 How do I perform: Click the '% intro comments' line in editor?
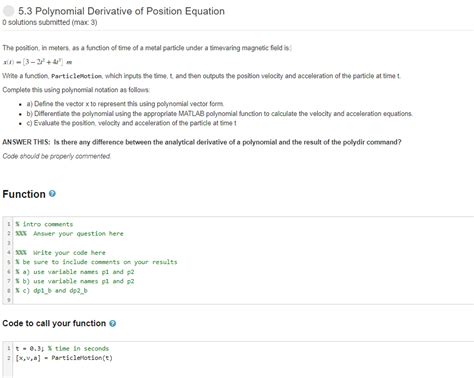[44, 224]
